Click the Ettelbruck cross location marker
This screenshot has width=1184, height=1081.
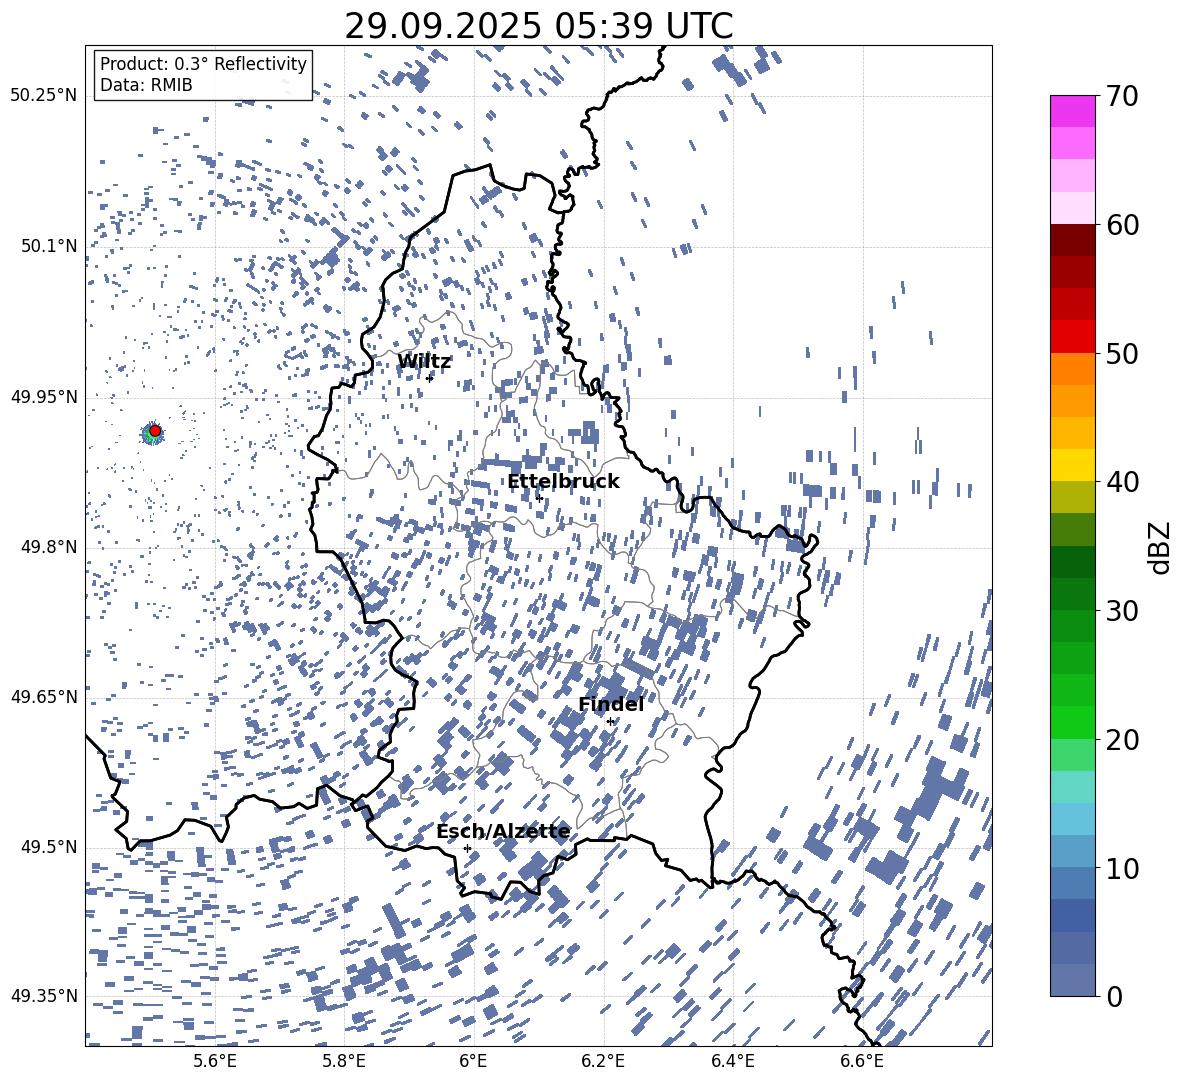tap(539, 497)
